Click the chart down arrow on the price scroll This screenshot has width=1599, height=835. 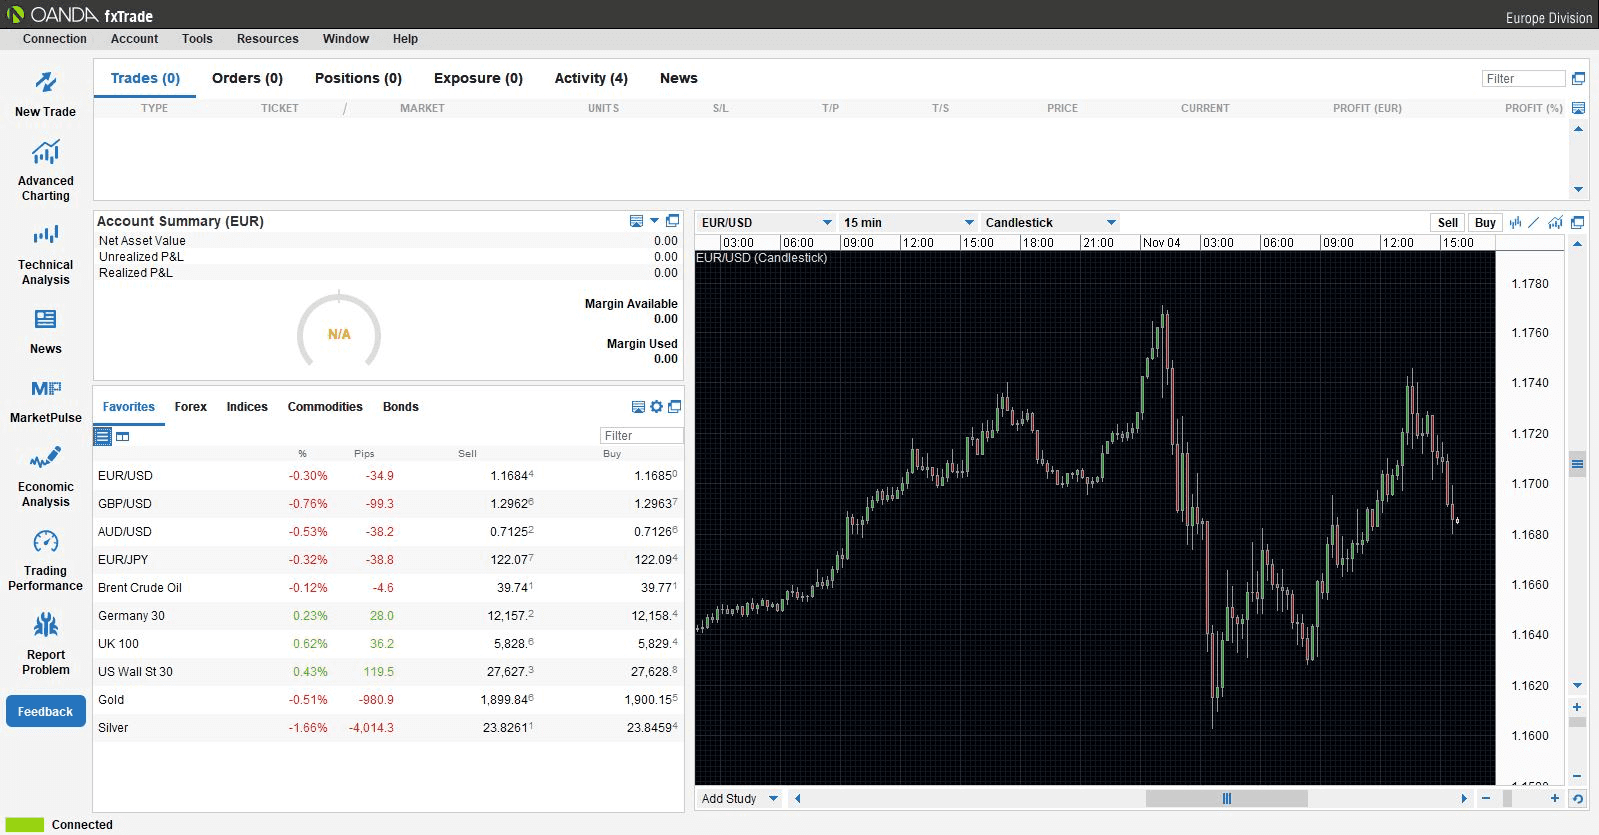click(1577, 686)
